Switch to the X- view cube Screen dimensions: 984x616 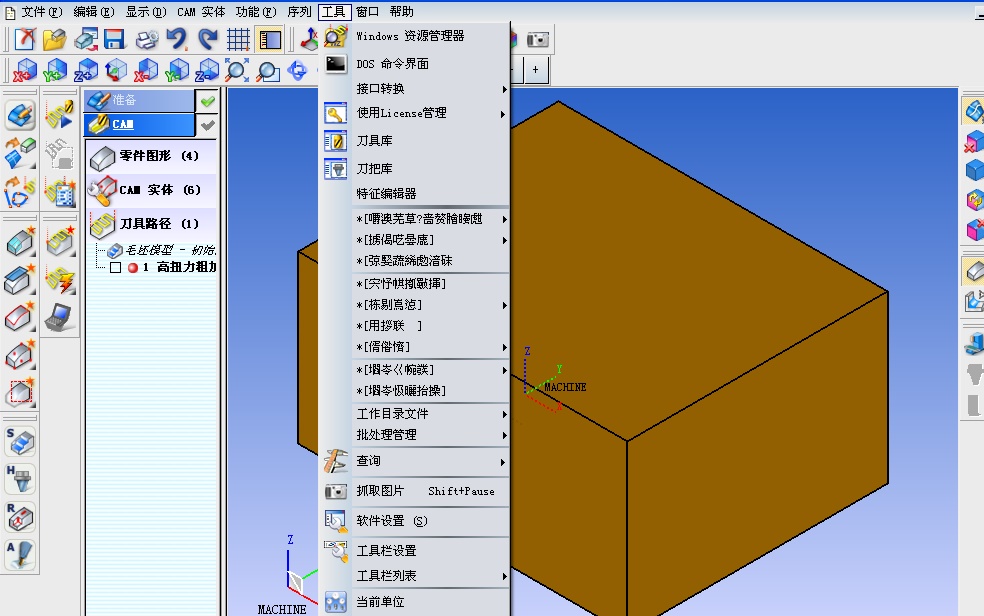[146, 70]
